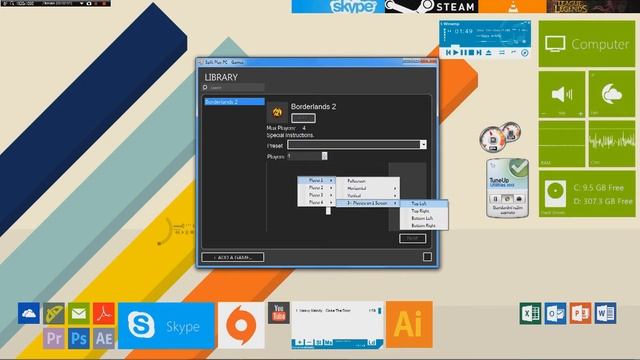Launch Origin from the orange swirl tile
The height and width of the screenshot is (360, 640).
[x=241, y=326]
